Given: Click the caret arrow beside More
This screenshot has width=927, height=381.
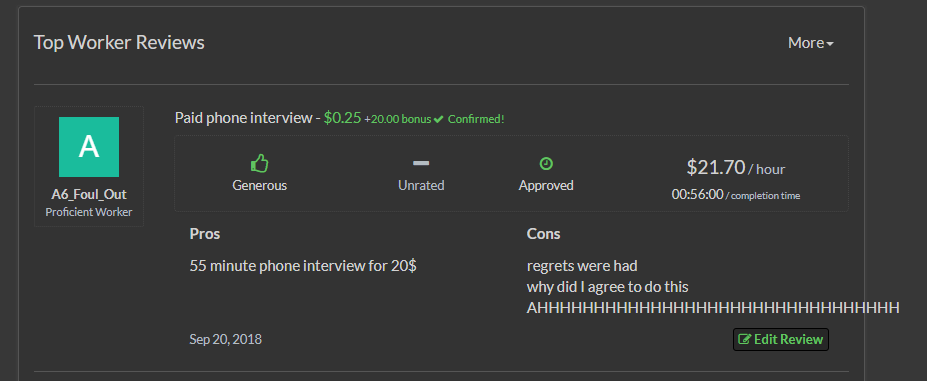Looking at the screenshot, I should pos(830,44).
